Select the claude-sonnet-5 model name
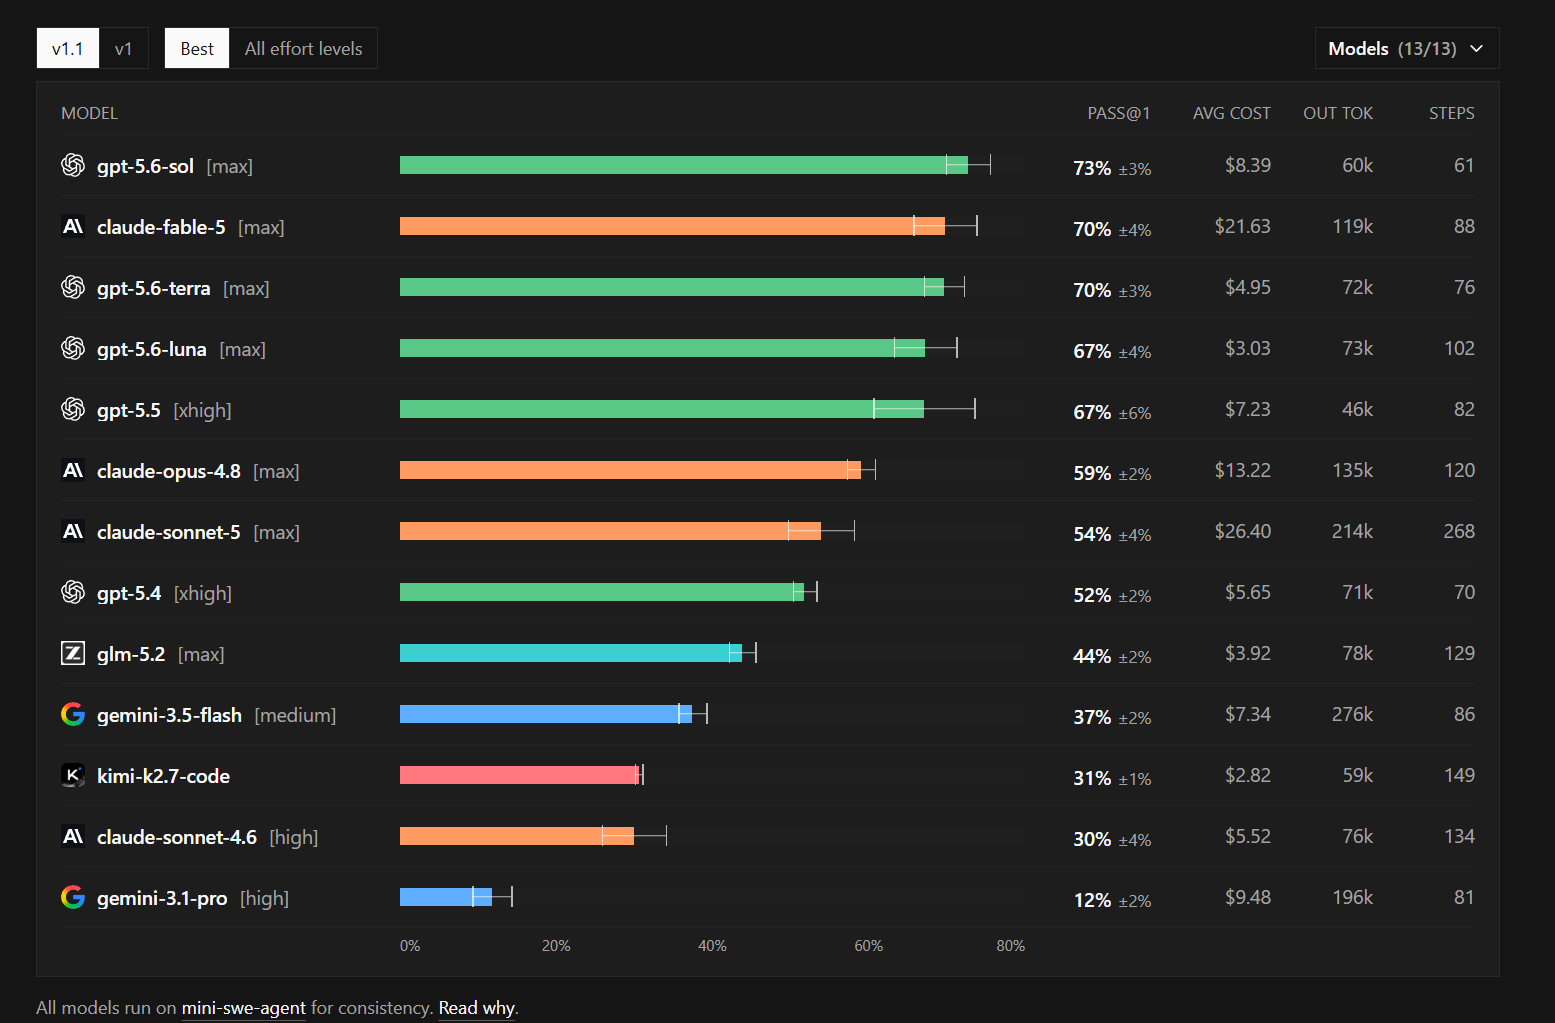The height and width of the screenshot is (1023, 1555). [x=169, y=532]
